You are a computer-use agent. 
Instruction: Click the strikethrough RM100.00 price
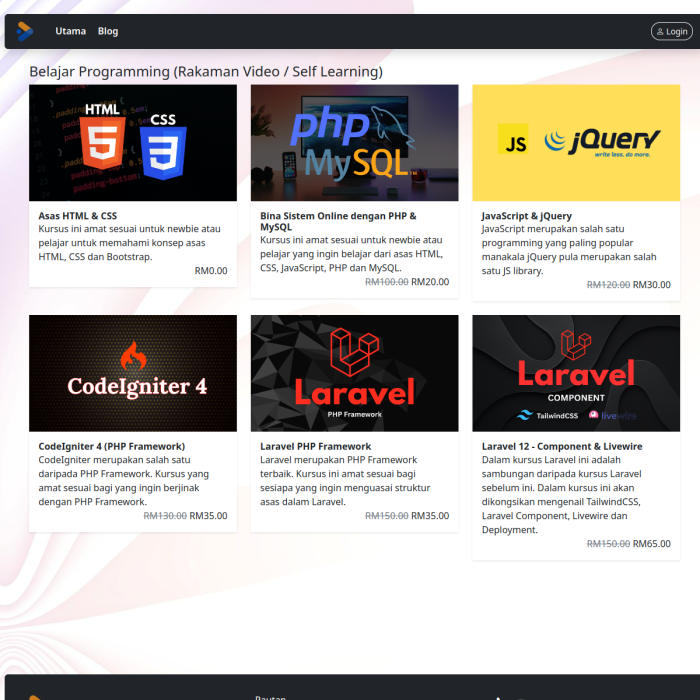coord(387,282)
